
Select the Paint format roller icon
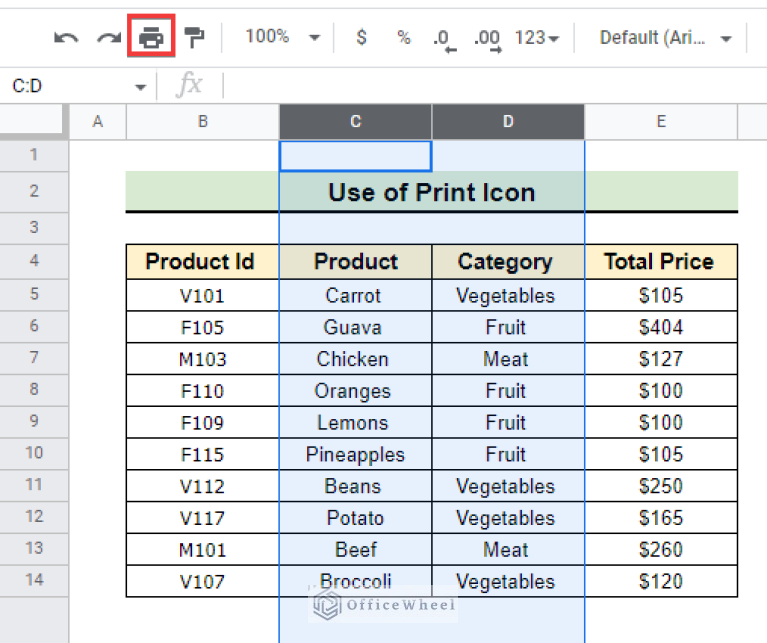pyautogui.click(x=194, y=38)
